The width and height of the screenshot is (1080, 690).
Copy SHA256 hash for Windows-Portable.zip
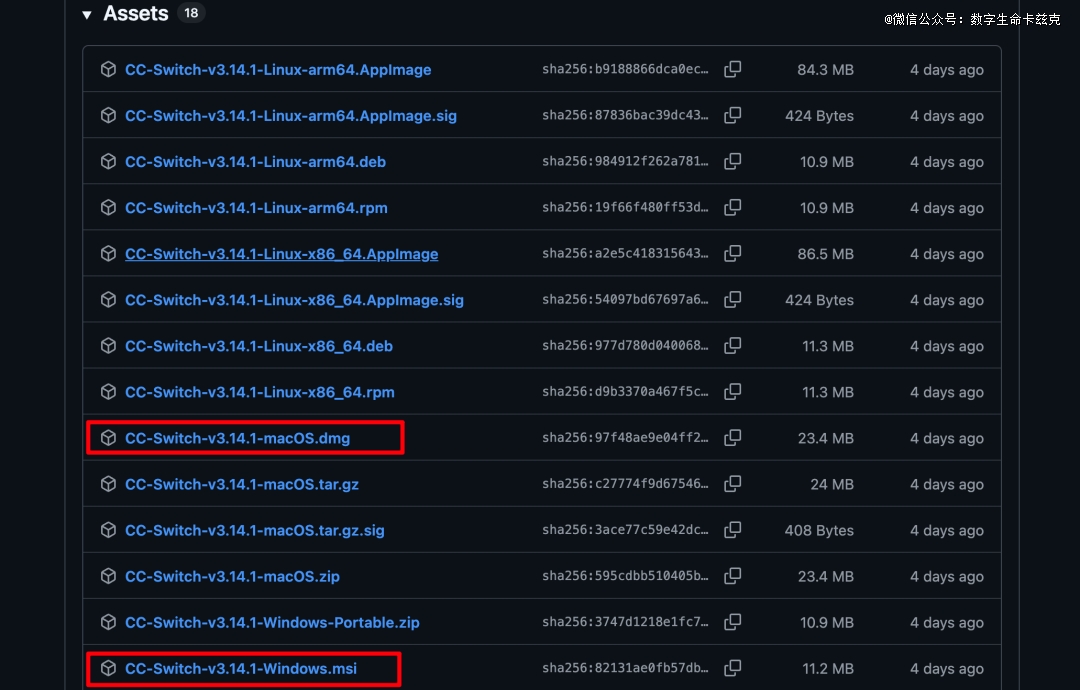pyautogui.click(x=733, y=621)
